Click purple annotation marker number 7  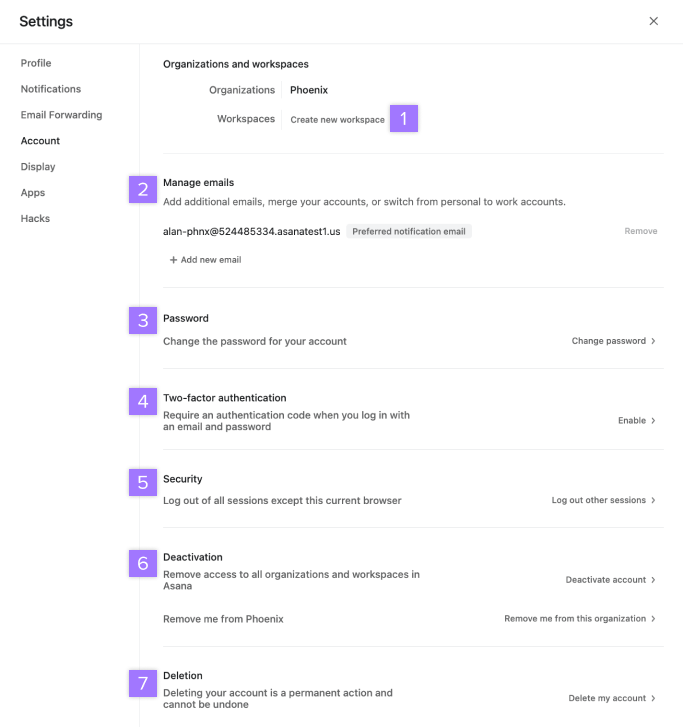tap(143, 683)
